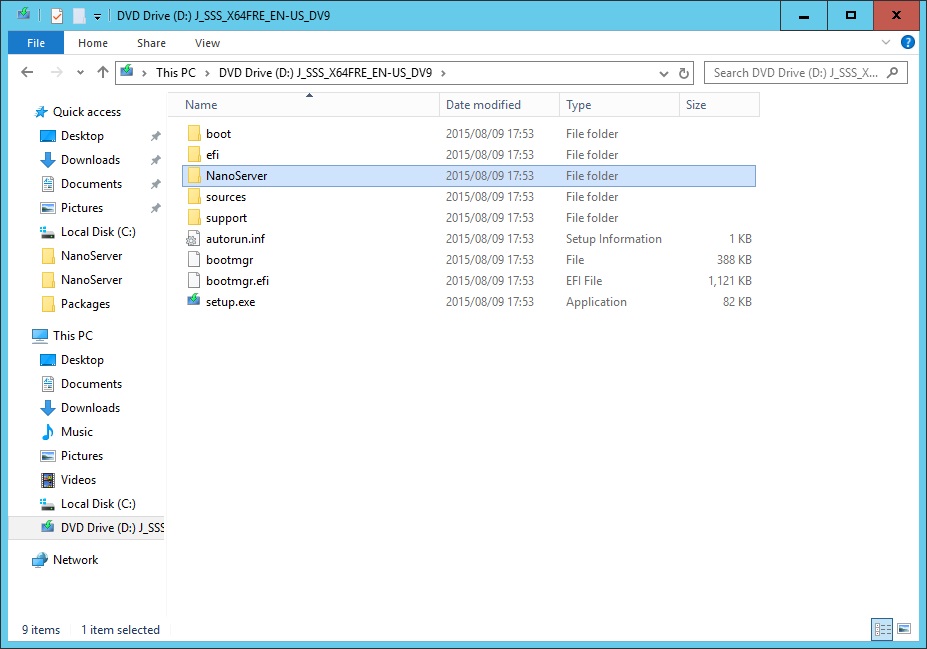
Task: Expand the chevron after This PC in the address bar
Action: [207, 73]
